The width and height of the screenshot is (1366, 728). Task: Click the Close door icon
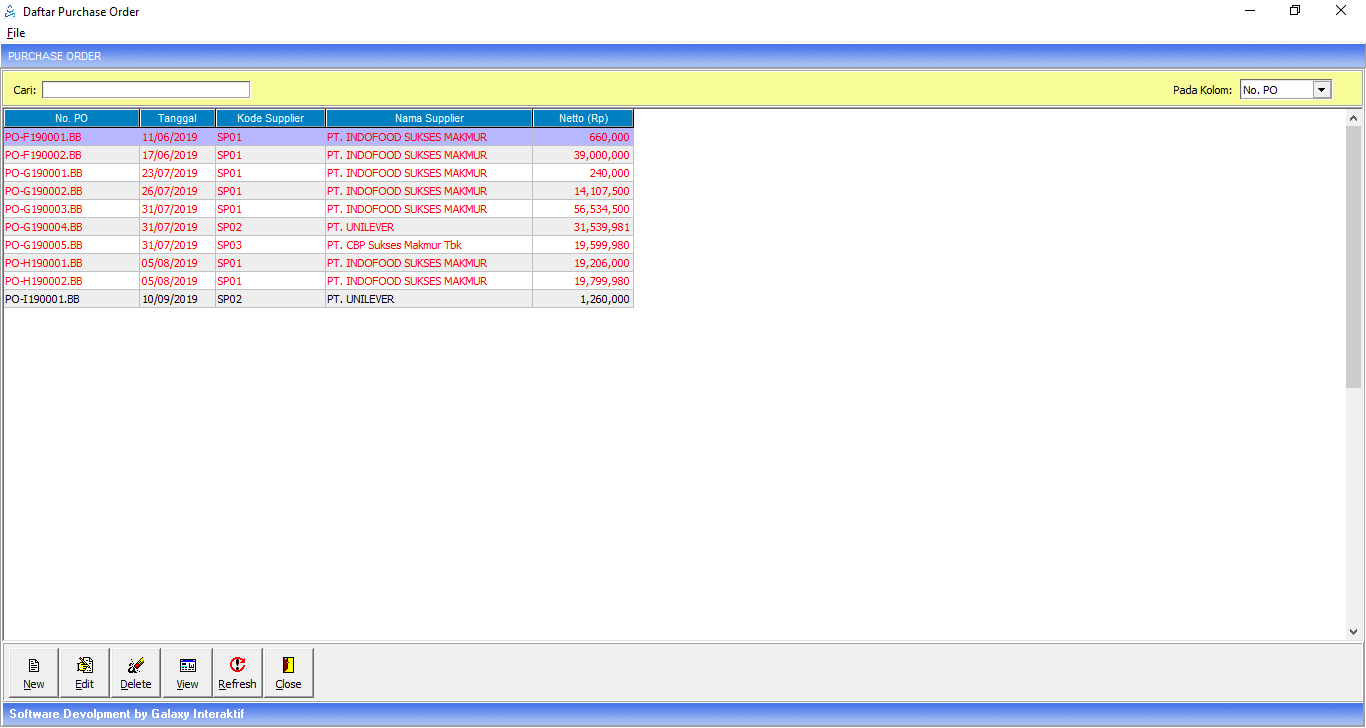(288, 665)
